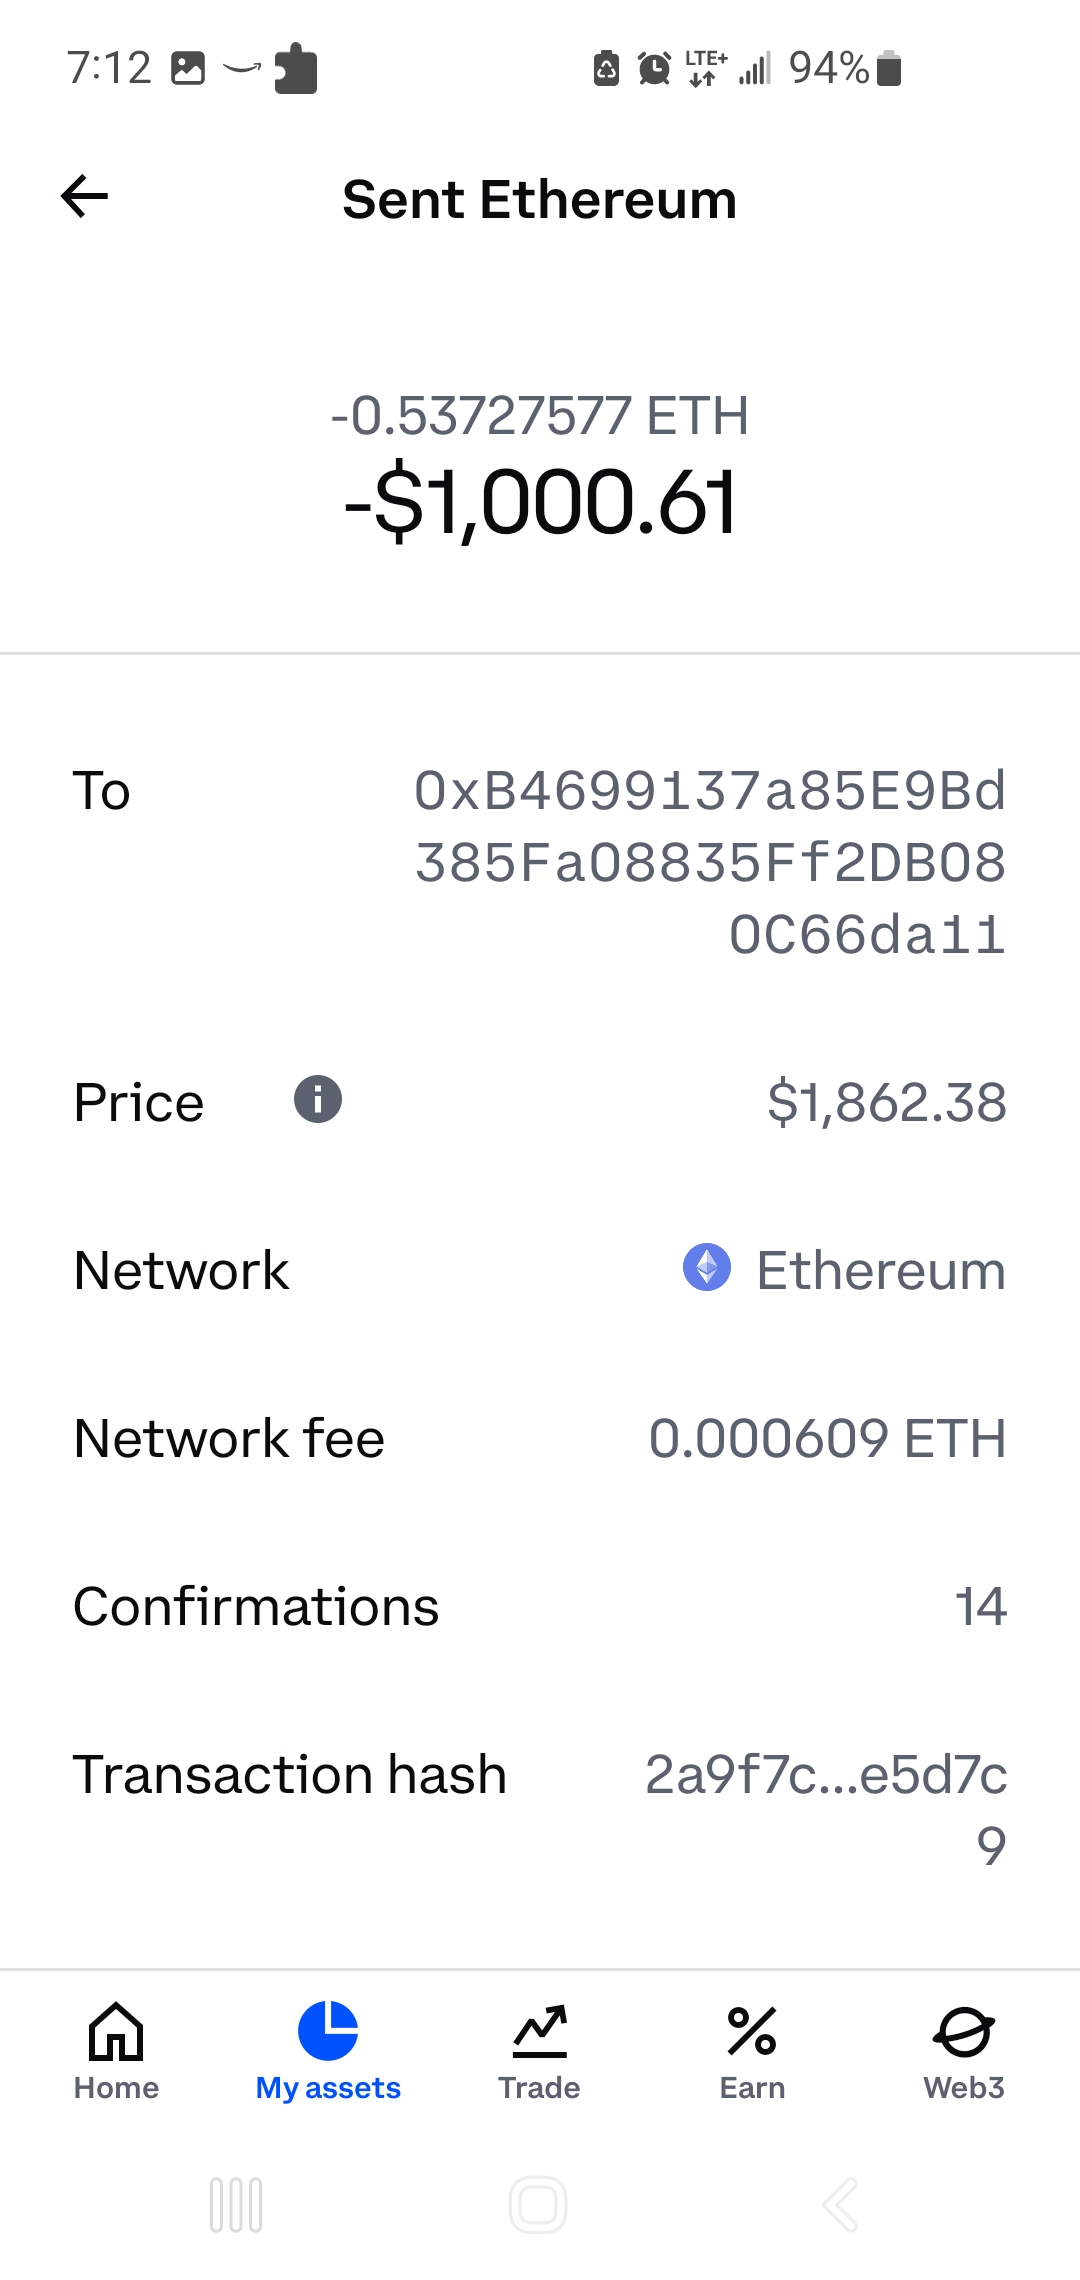
Task: Navigate to the Web3 tab
Action: click(x=964, y=2052)
